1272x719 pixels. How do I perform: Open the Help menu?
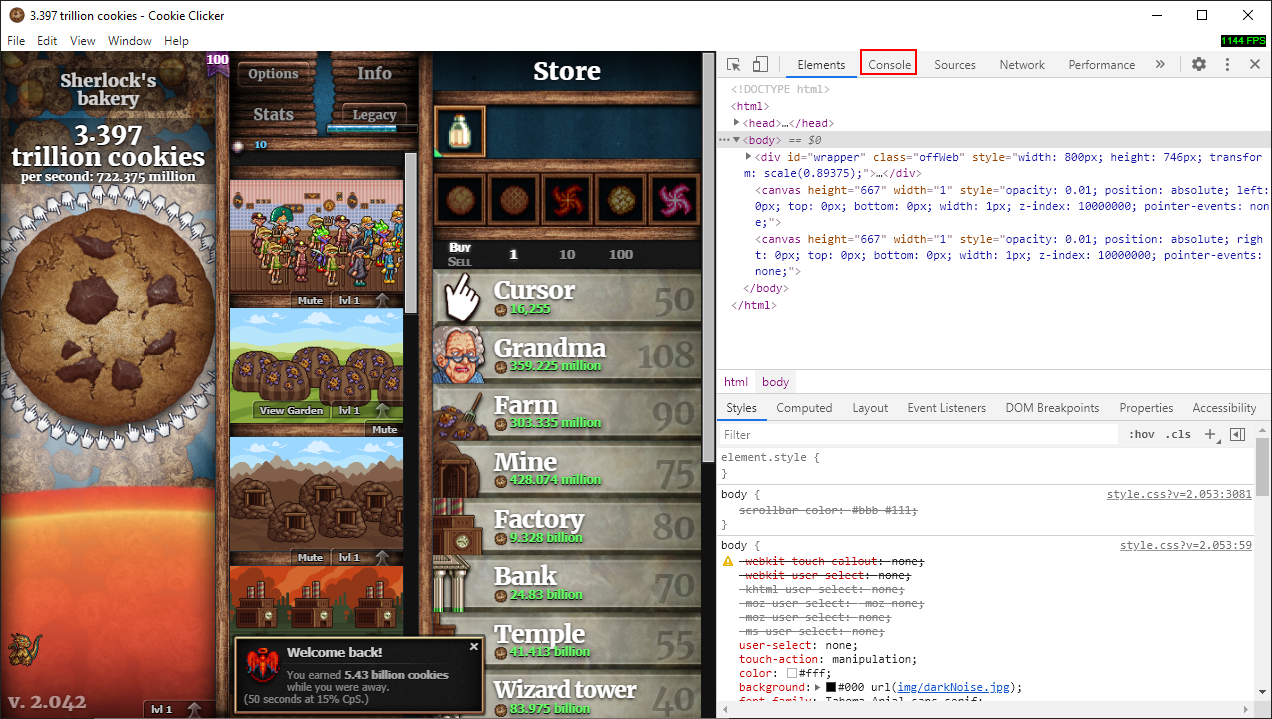tap(176, 41)
